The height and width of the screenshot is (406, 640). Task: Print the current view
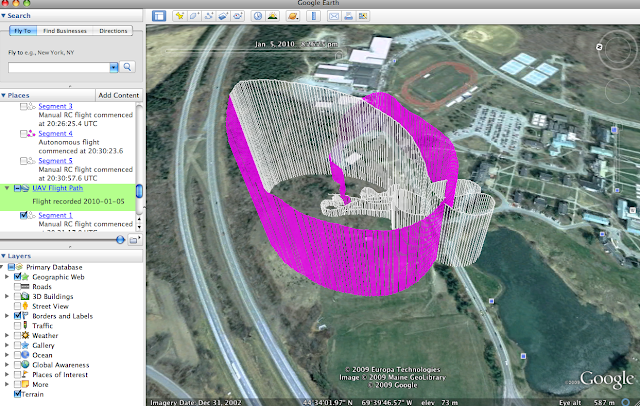348,16
